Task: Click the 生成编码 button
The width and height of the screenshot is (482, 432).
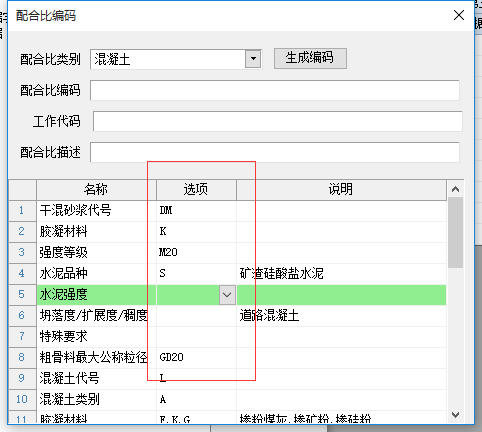Action: [x=310, y=58]
